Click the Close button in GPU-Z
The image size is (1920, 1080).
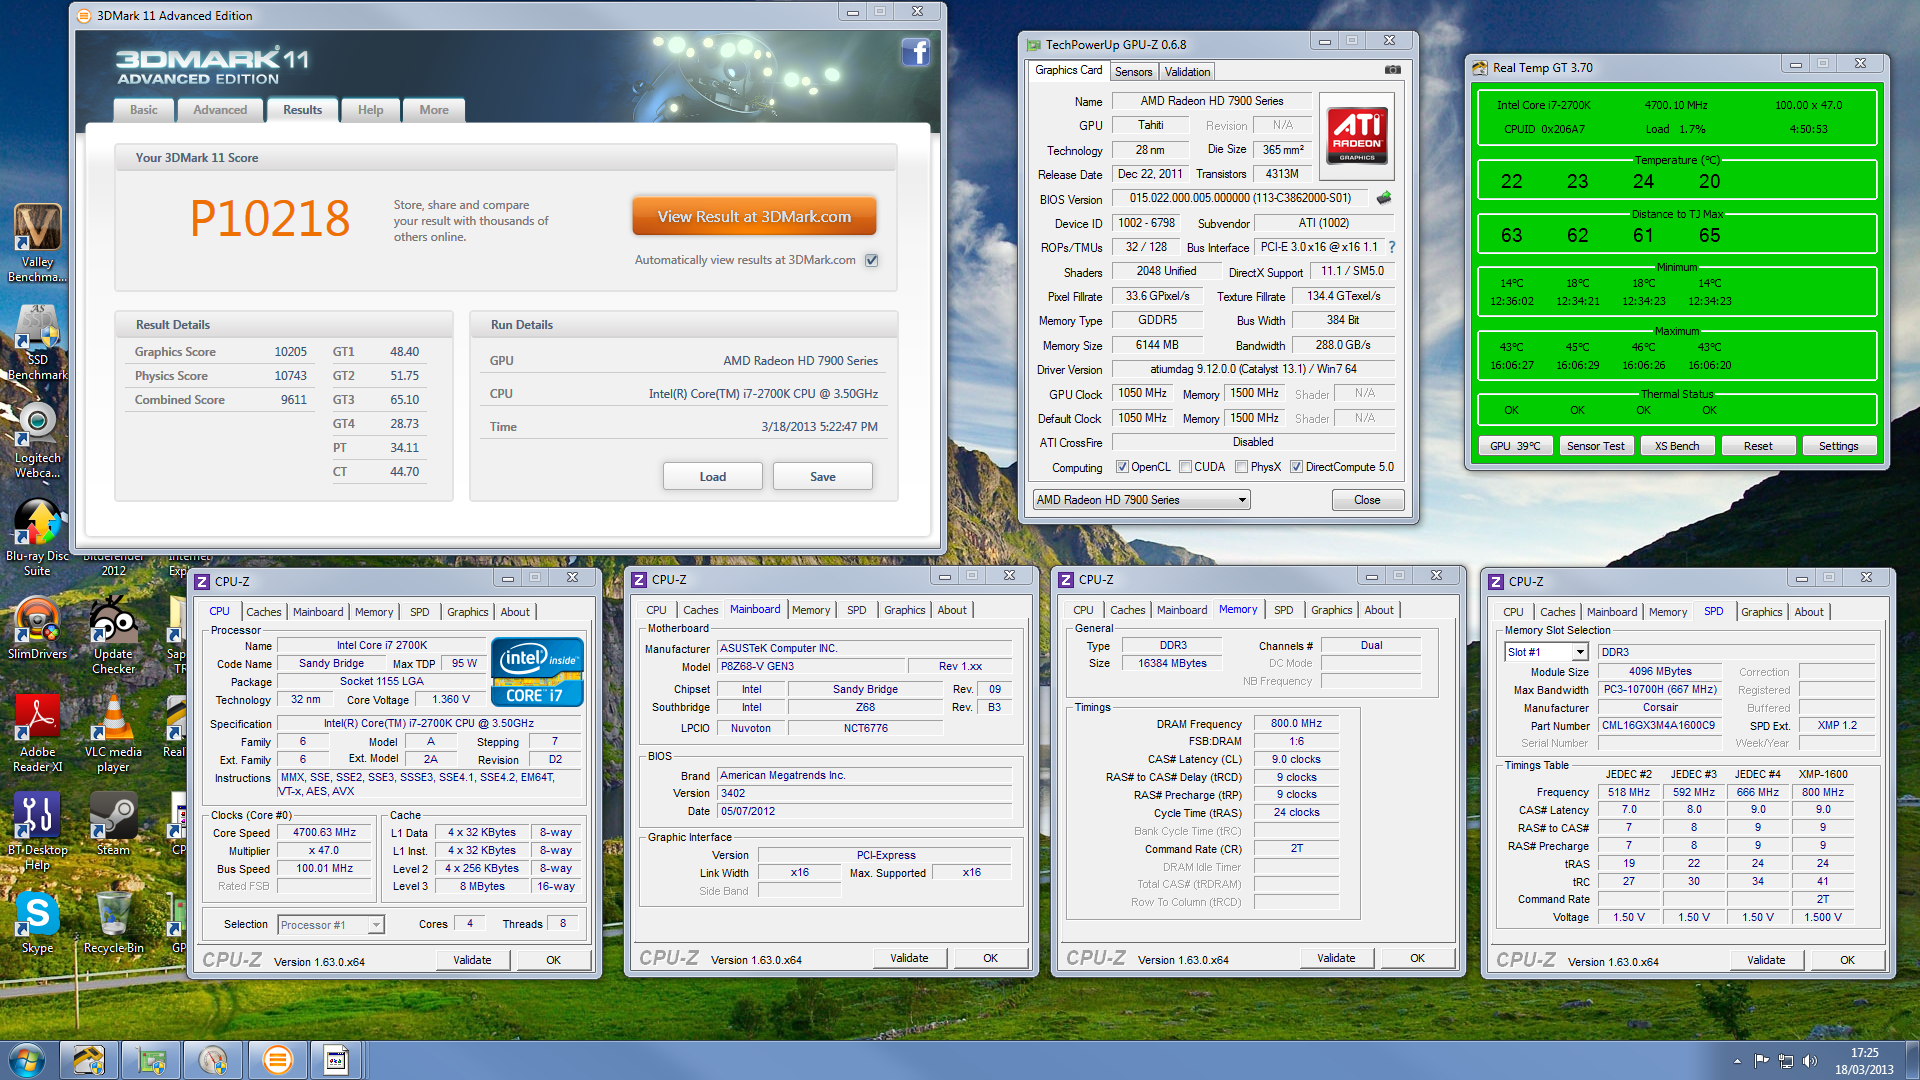1367,500
